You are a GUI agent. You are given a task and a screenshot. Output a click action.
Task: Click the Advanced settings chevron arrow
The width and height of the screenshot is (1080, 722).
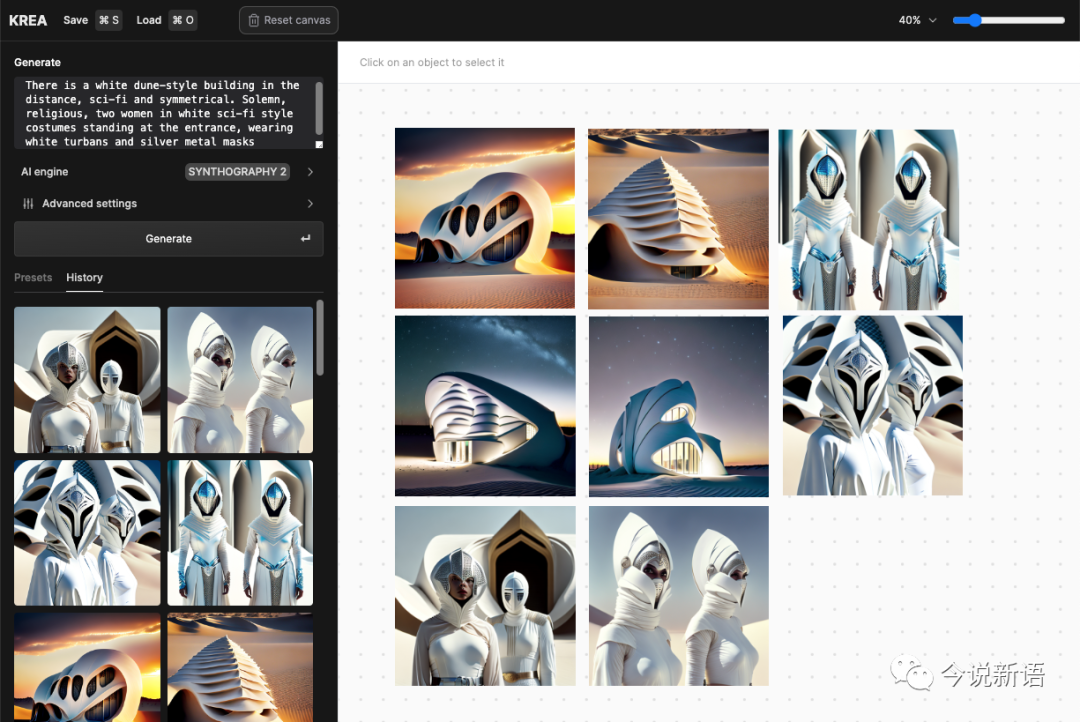pyautogui.click(x=310, y=203)
